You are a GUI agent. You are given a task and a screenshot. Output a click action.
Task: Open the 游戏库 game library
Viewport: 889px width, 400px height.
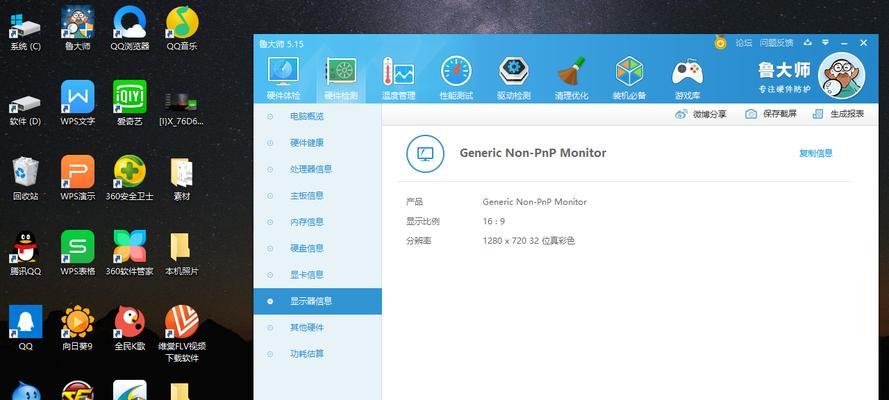687,79
